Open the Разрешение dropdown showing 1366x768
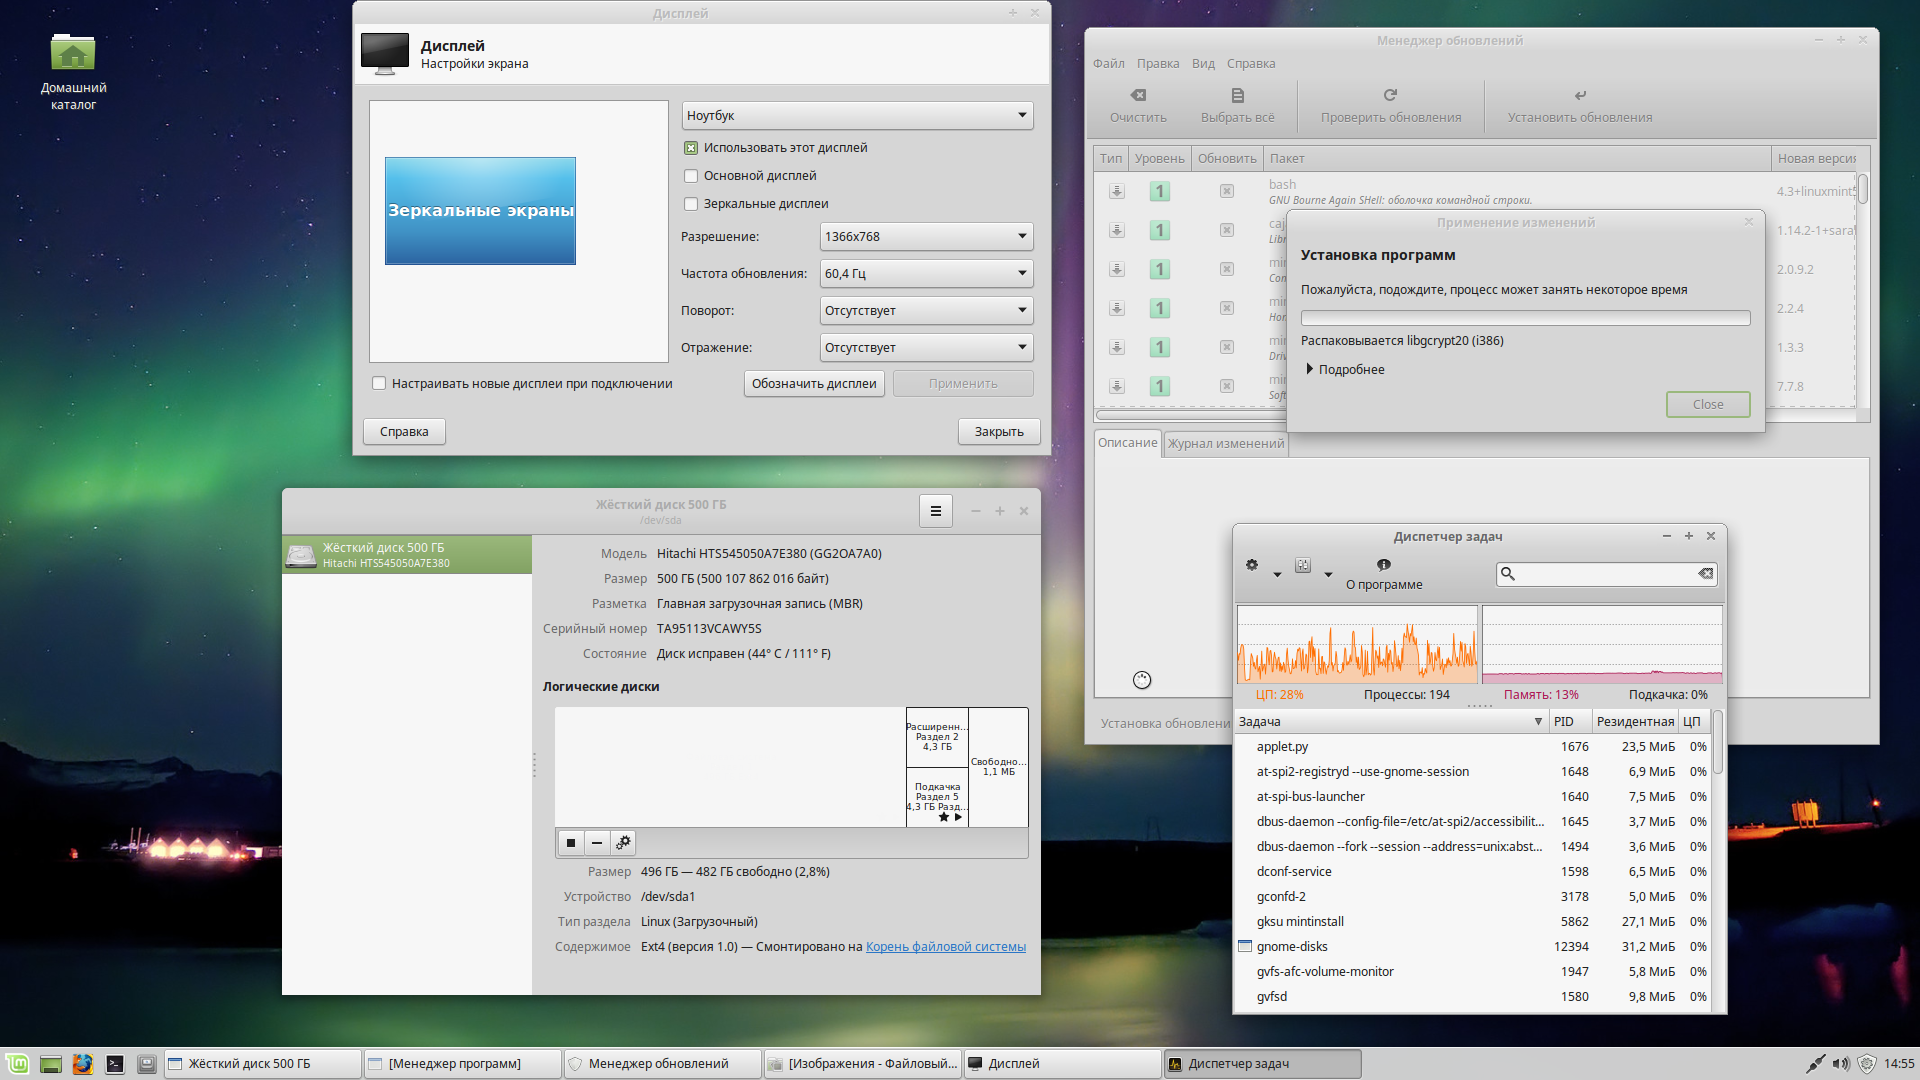The image size is (1920, 1080). (x=925, y=236)
